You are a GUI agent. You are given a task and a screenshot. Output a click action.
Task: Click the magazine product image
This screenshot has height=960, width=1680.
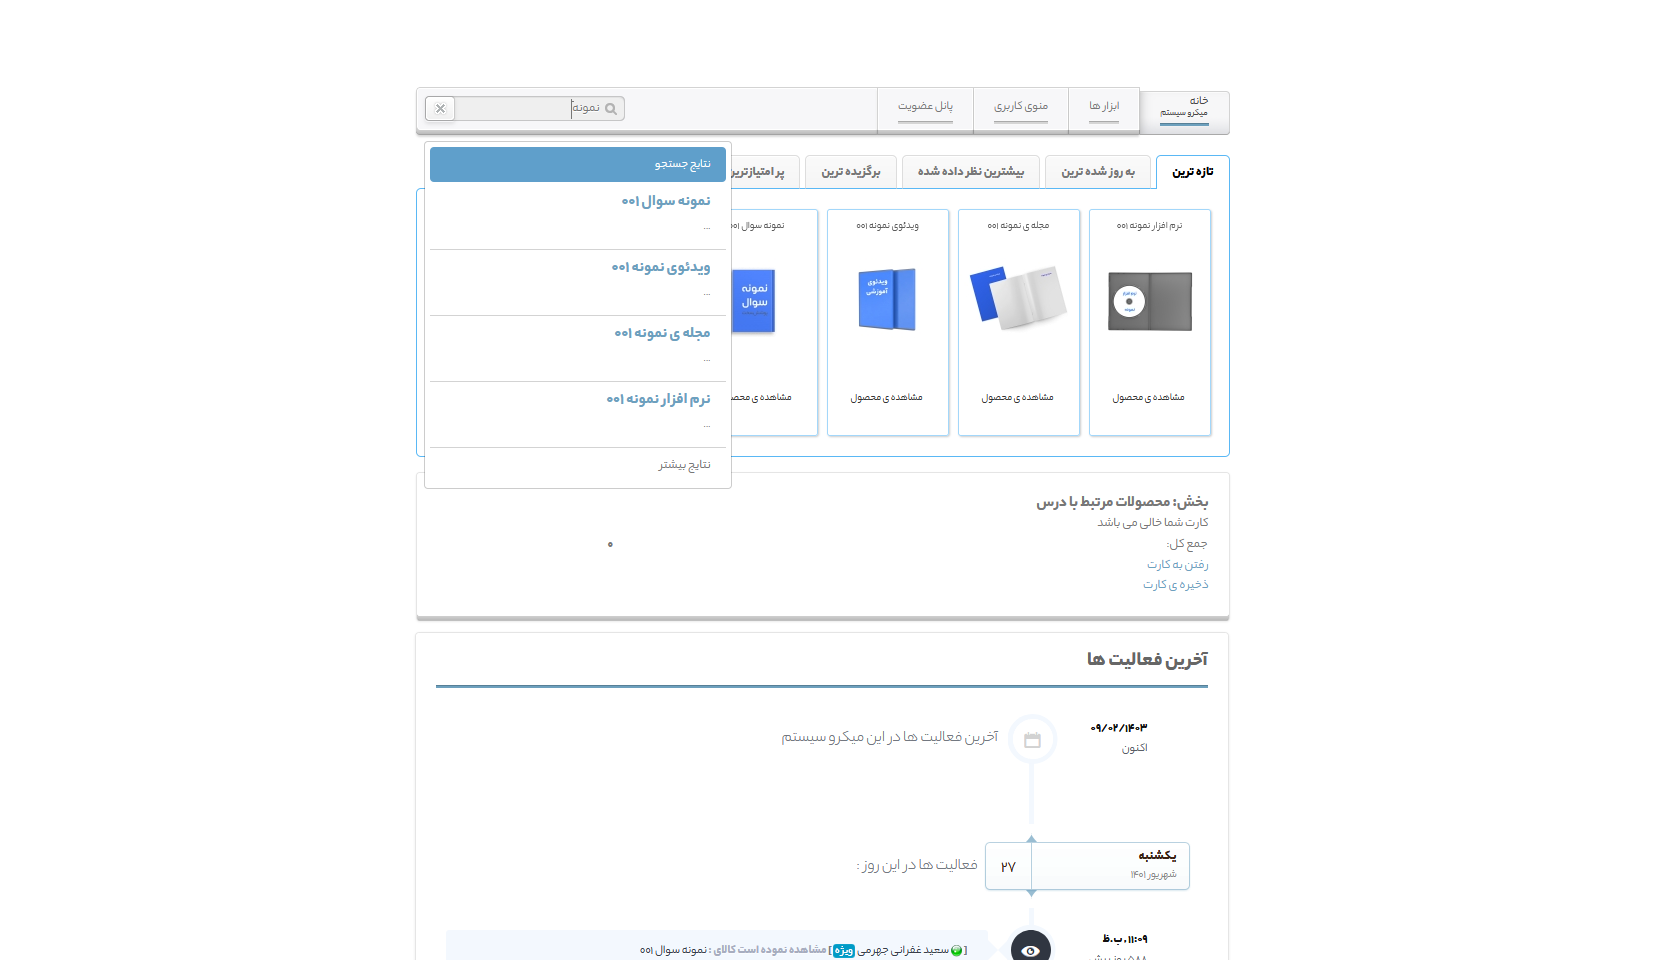click(1018, 298)
